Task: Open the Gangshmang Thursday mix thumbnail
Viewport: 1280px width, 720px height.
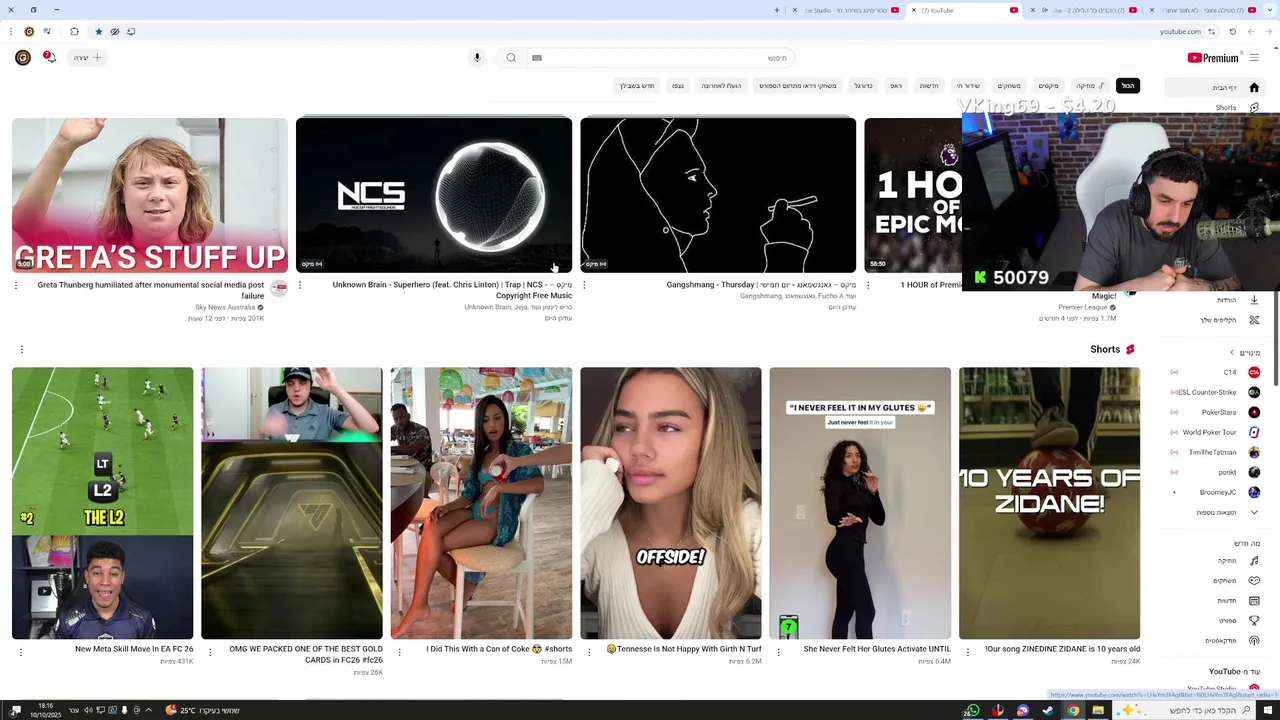Action: [x=718, y=195]
